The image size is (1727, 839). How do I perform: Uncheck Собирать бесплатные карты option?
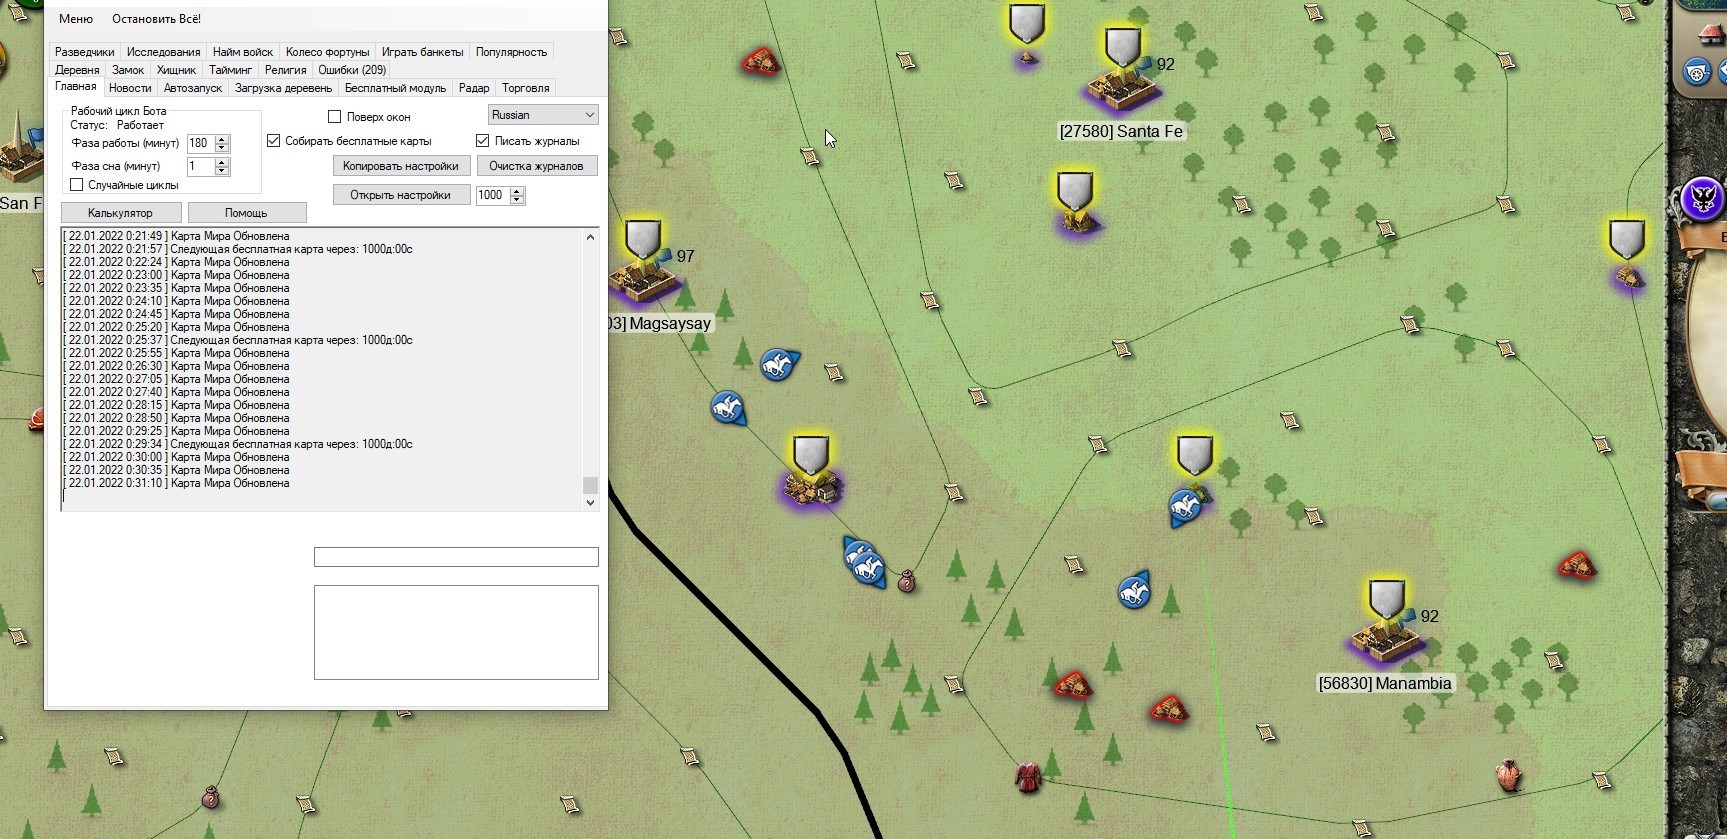point(274,141)
